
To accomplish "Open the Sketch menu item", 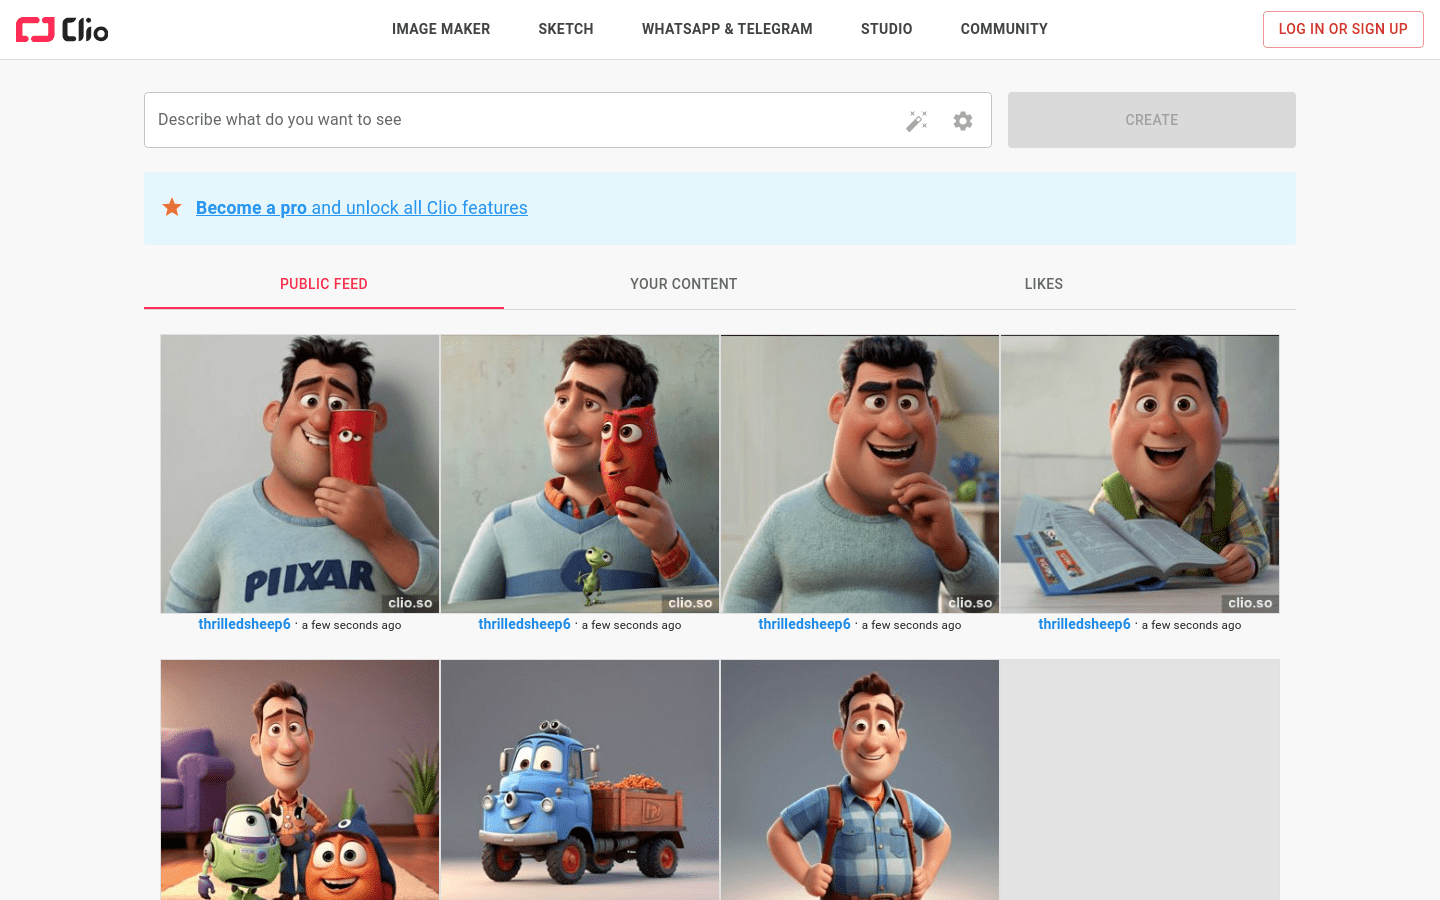I will point(566,29).
